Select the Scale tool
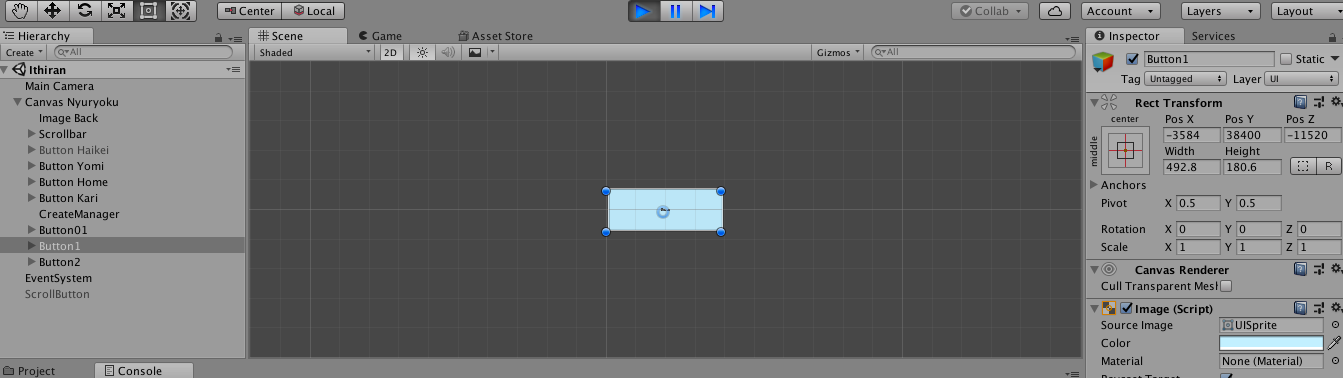This screenshot has width=1343, height=378. 116,11
